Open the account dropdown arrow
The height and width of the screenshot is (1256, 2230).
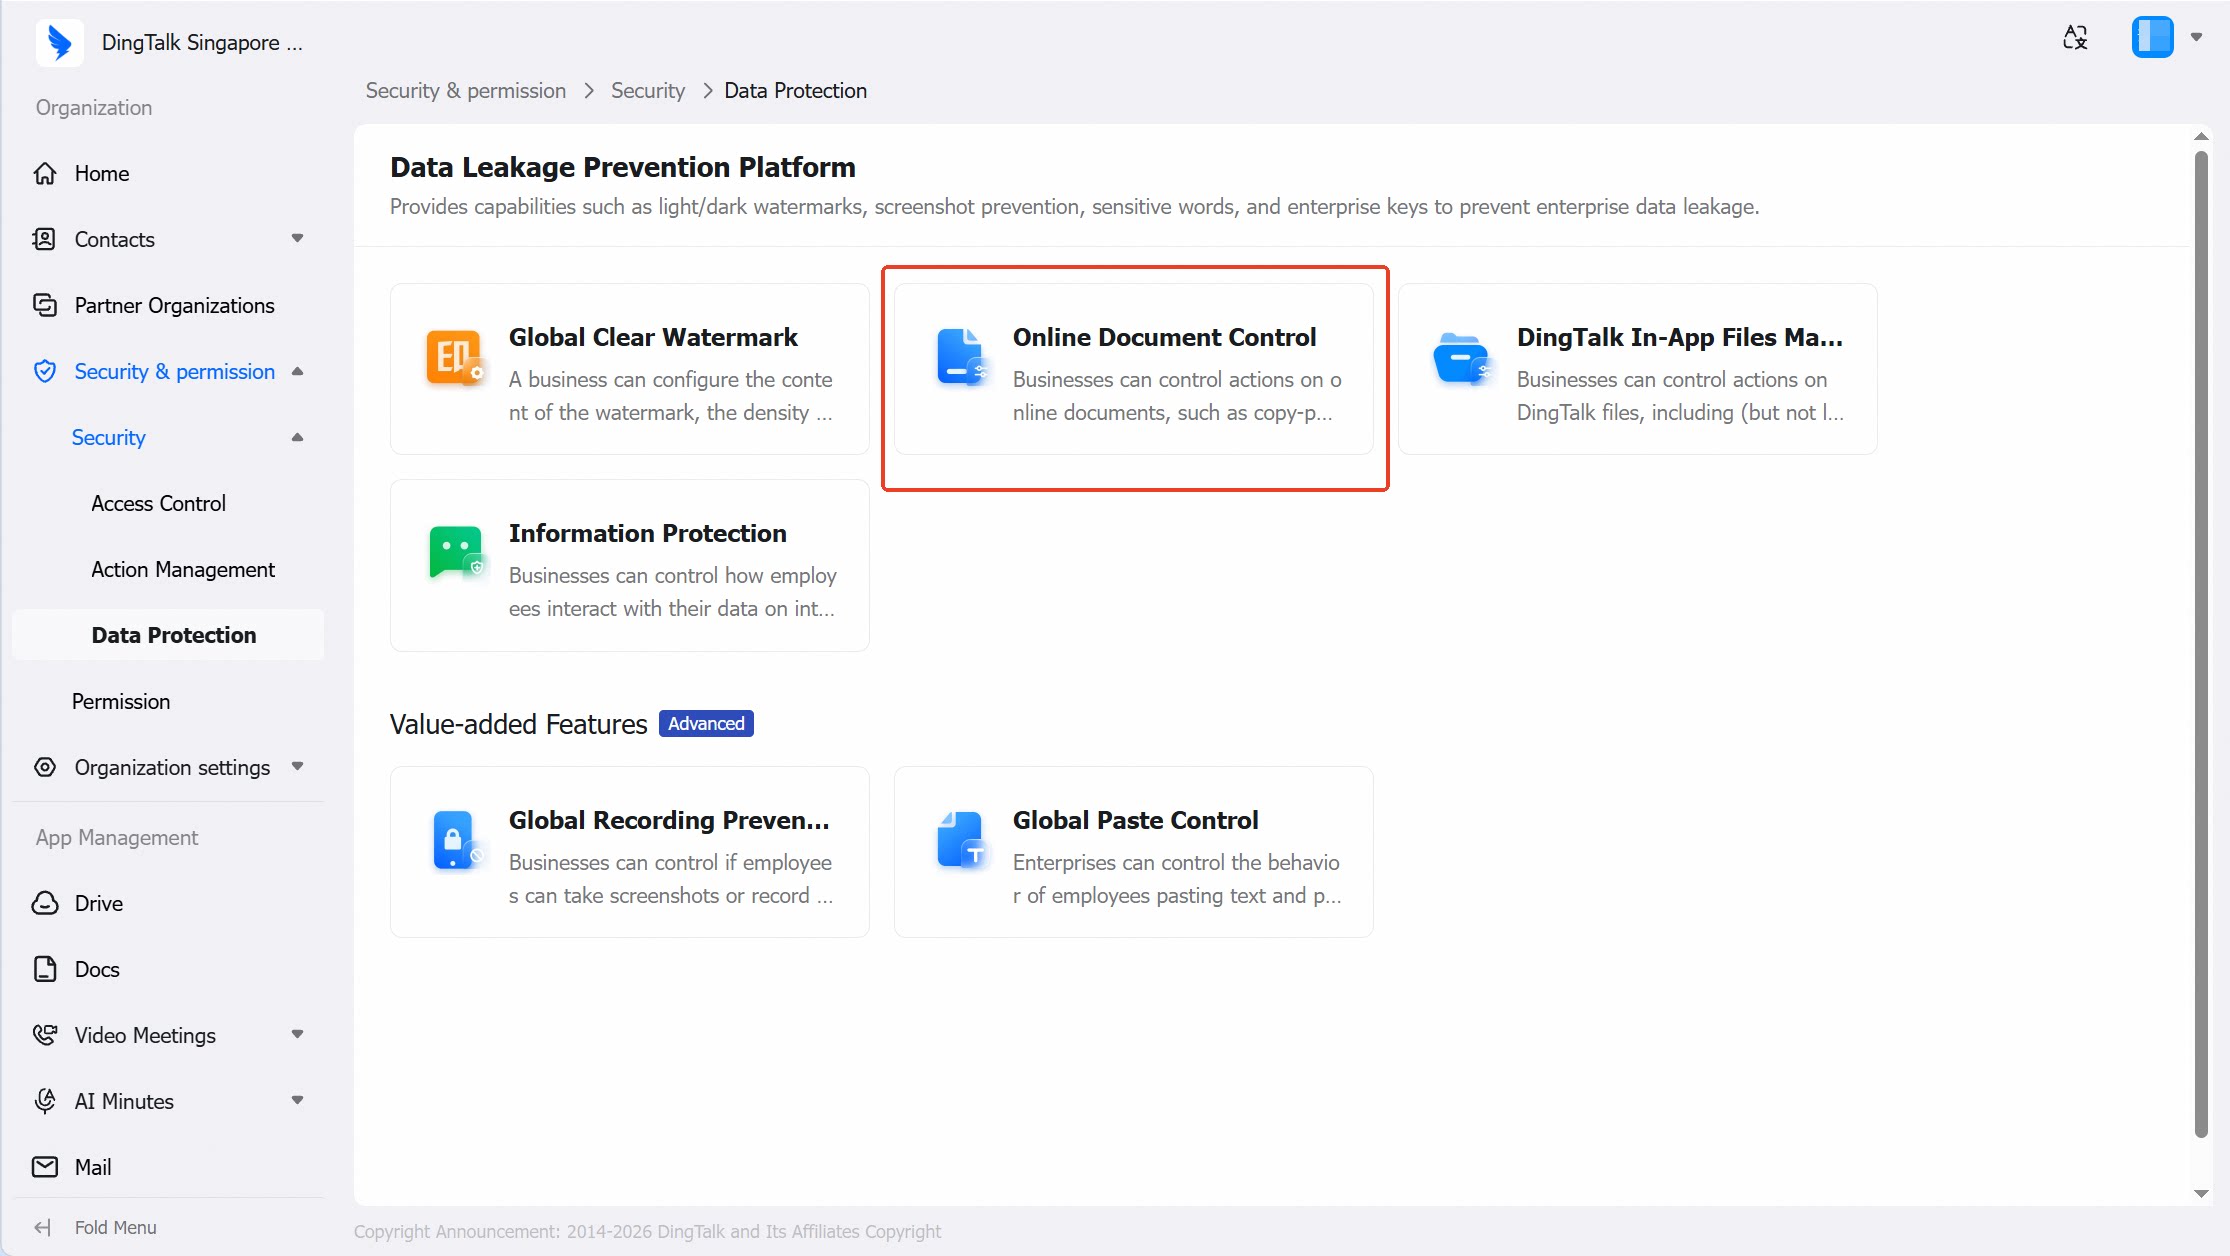coord(2196,37)
